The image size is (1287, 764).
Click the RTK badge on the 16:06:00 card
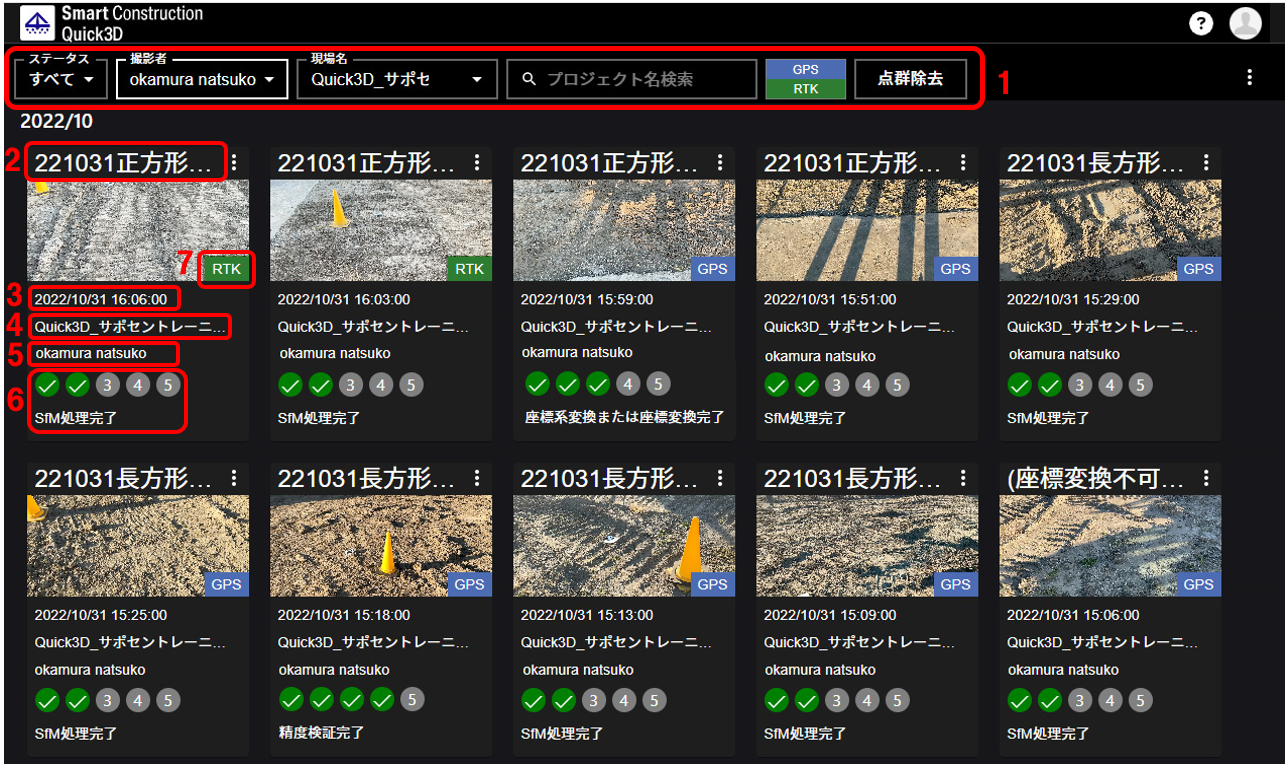point(226,268)
